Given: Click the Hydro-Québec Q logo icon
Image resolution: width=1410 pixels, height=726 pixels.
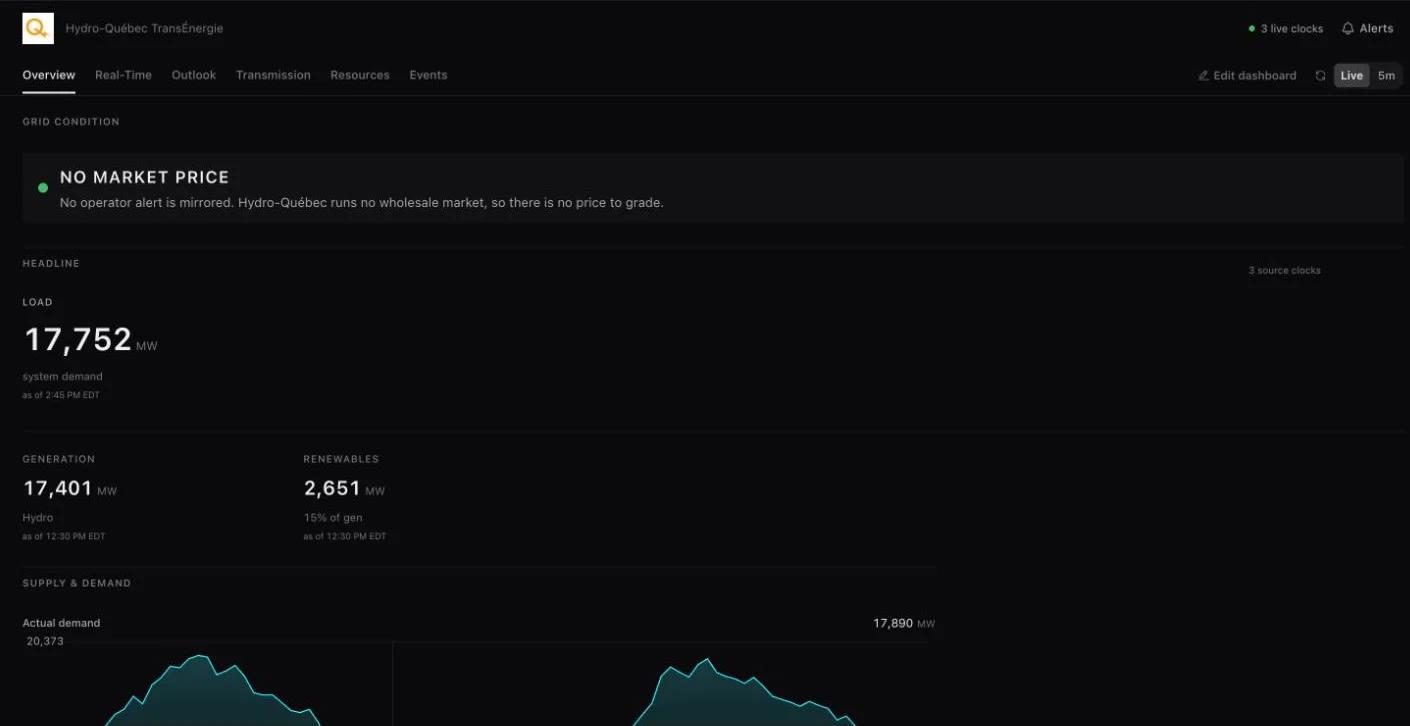Looking at the screenshot, I should pyautogui.click(x=38, y=28).
